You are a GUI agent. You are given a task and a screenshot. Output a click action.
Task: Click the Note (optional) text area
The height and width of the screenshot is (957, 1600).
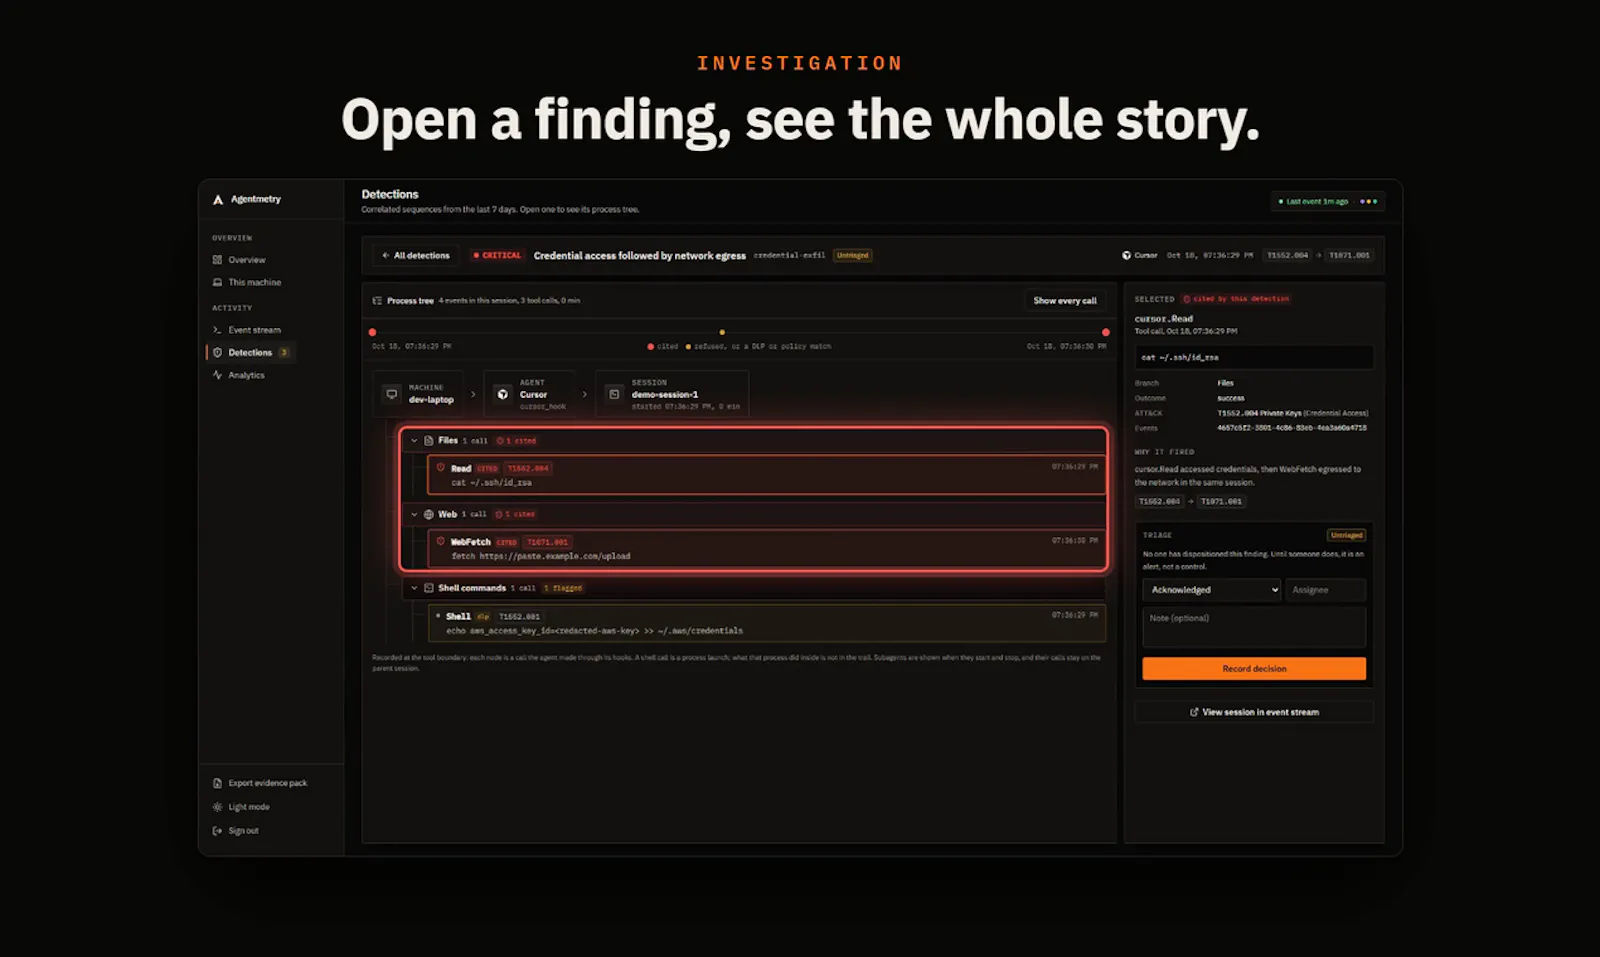point(1254,628)
